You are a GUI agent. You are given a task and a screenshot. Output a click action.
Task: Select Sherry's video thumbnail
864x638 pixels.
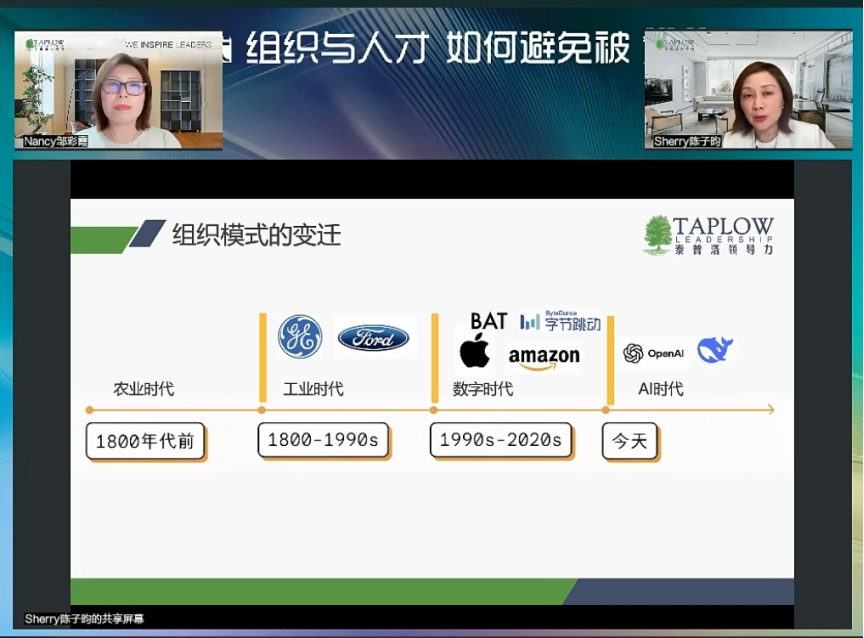coord(748,89)
